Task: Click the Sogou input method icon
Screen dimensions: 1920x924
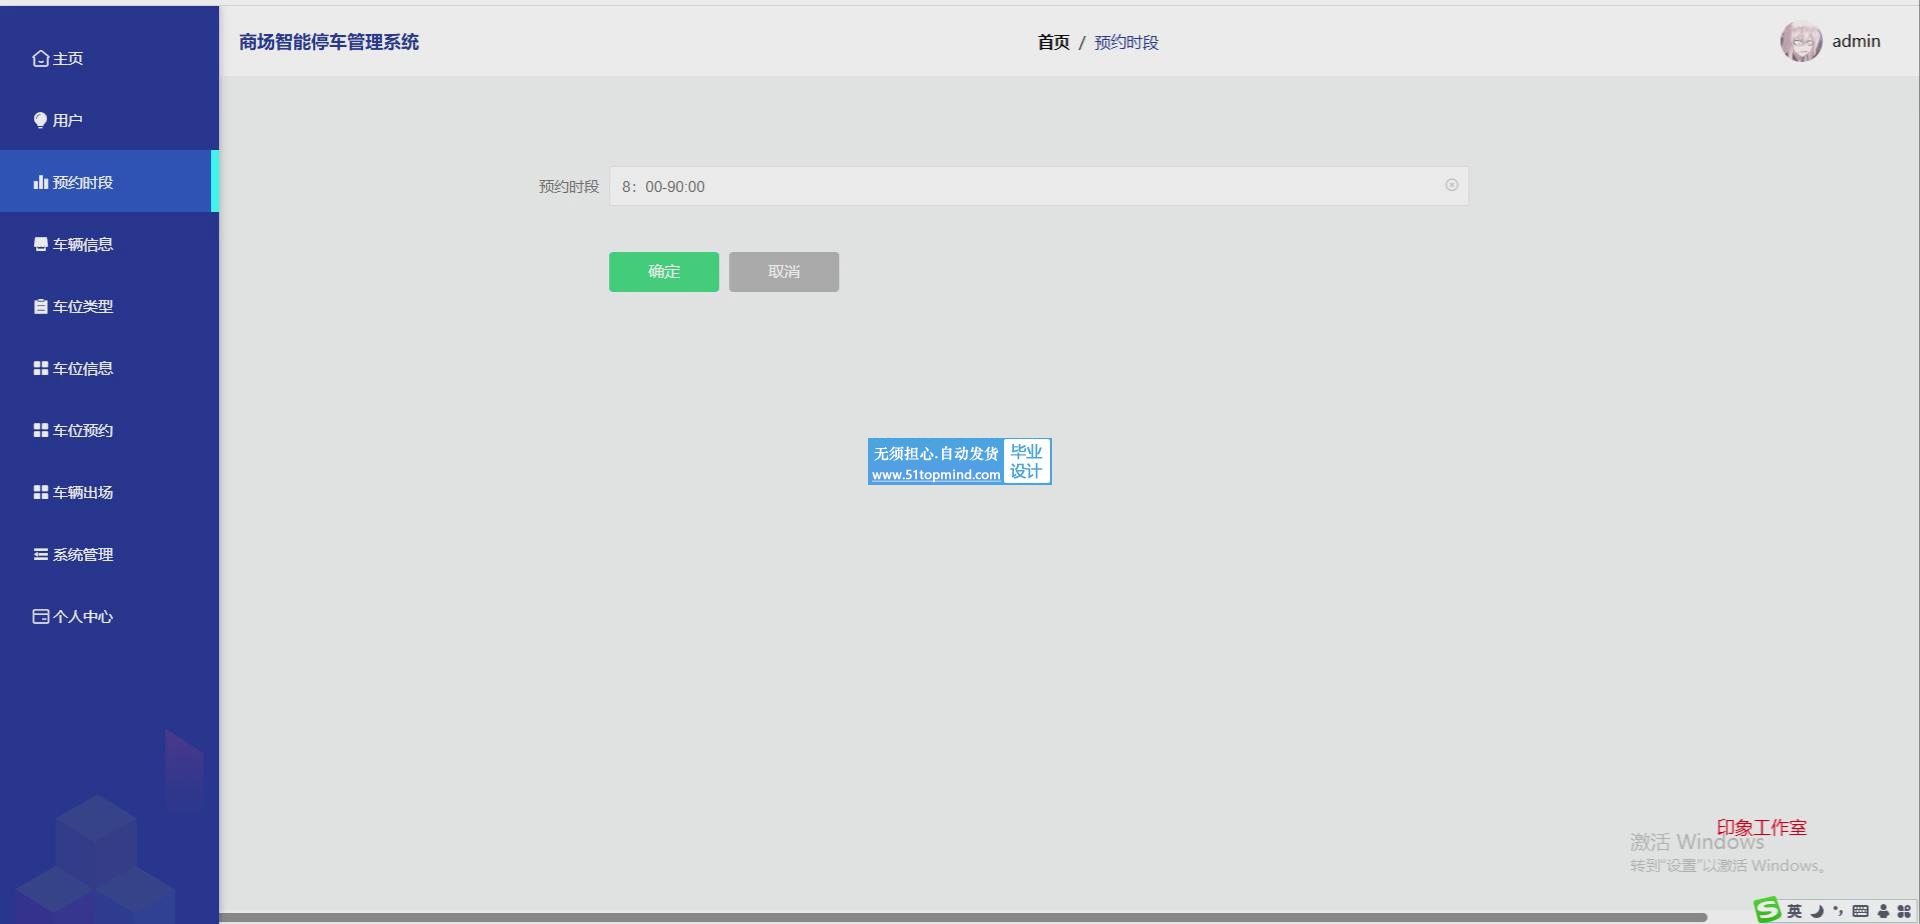Action: 1767,909
